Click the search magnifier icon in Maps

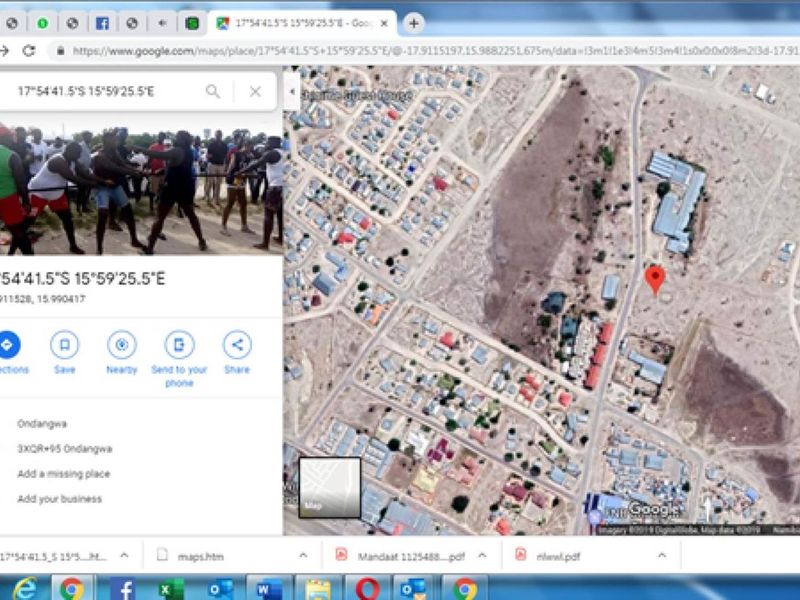[x=213, y=91]
